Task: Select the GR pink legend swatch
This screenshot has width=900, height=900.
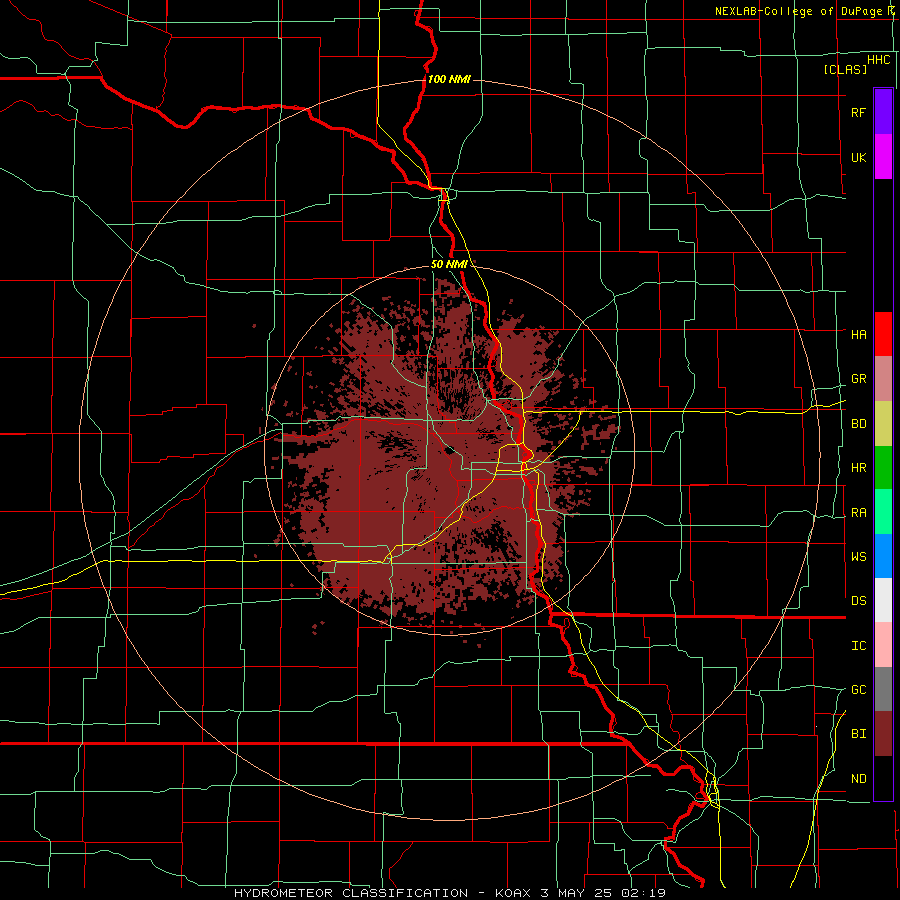Action: [883, 378]
